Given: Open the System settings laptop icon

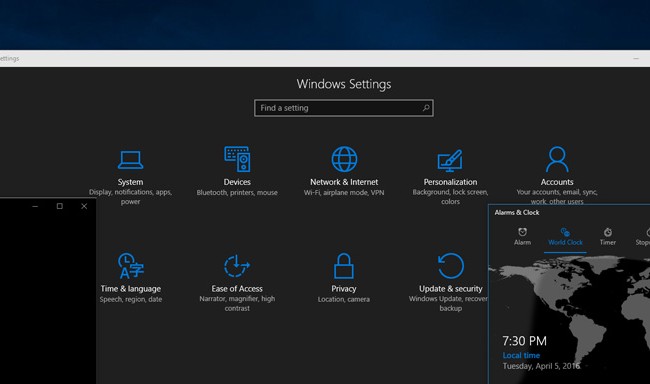Looking at the screenshot, I should pos(130,160).
